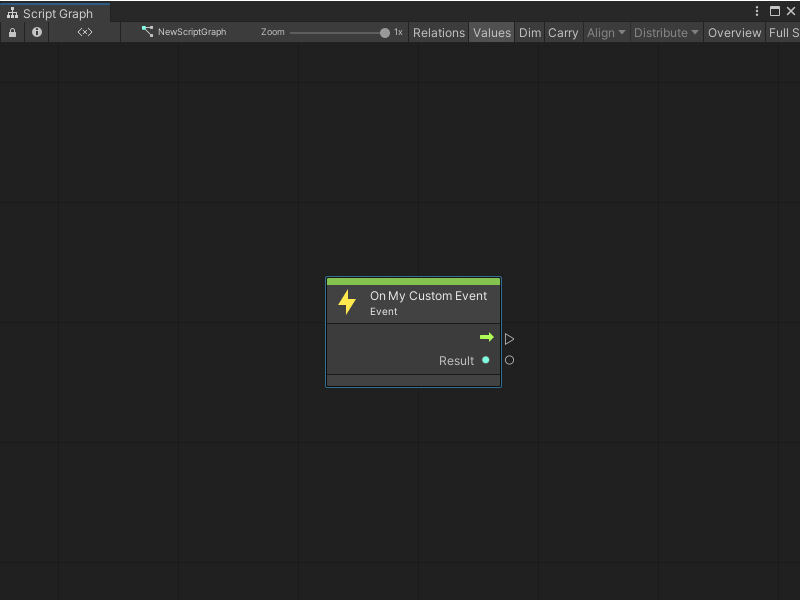Open the three-dot menu at the top right
Screen dimensions: 800x600
(x=757, y=10)
